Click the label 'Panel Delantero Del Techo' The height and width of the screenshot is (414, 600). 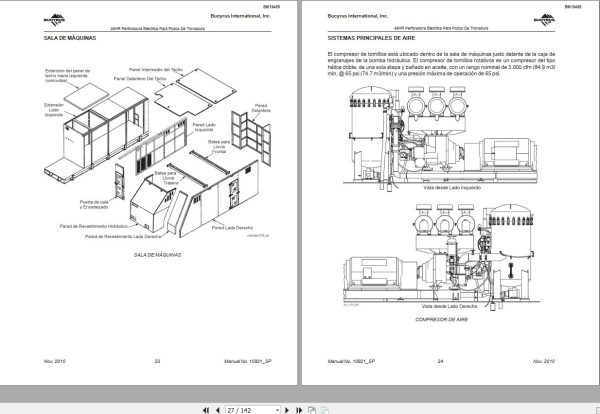click(x=140, y=78)
